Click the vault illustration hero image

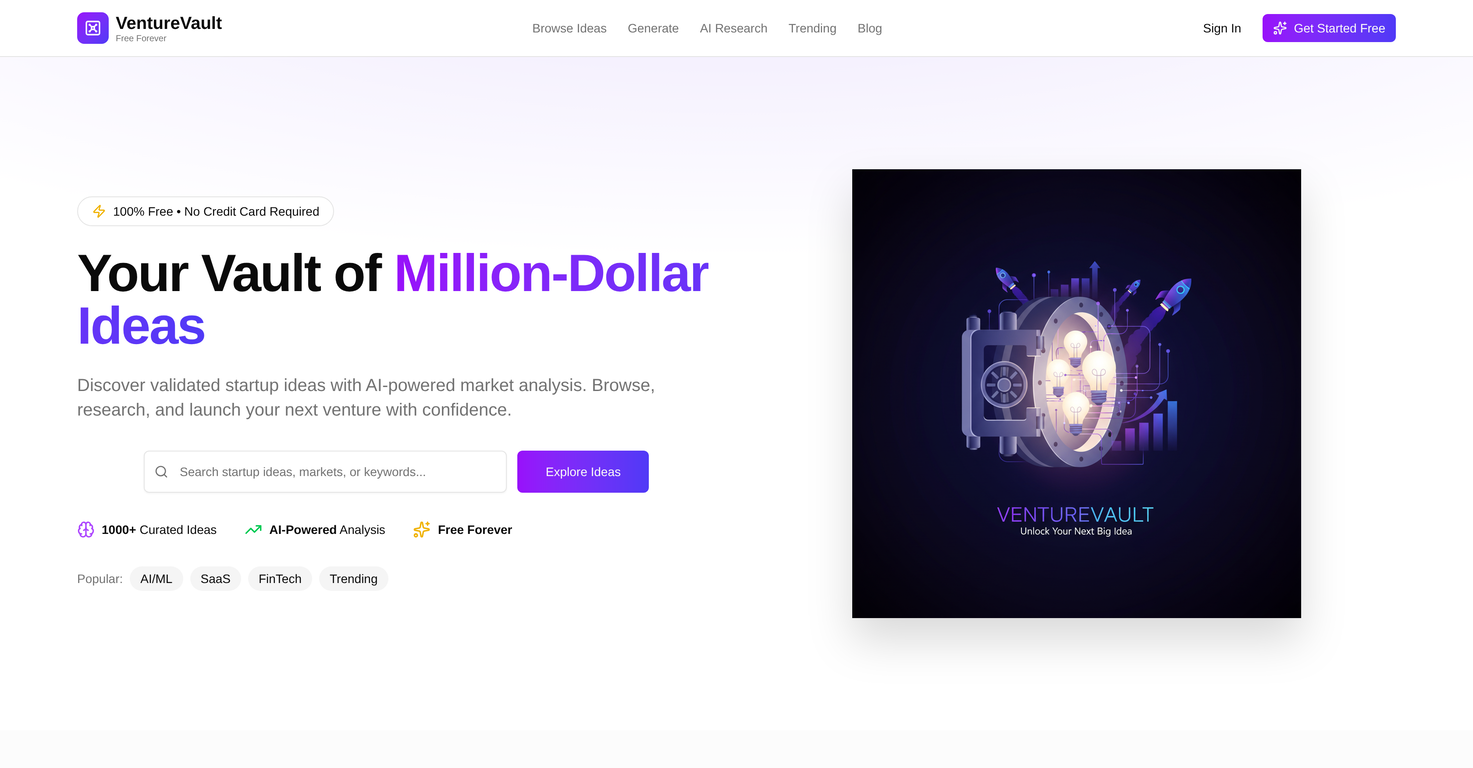[x=1076, y=392]
